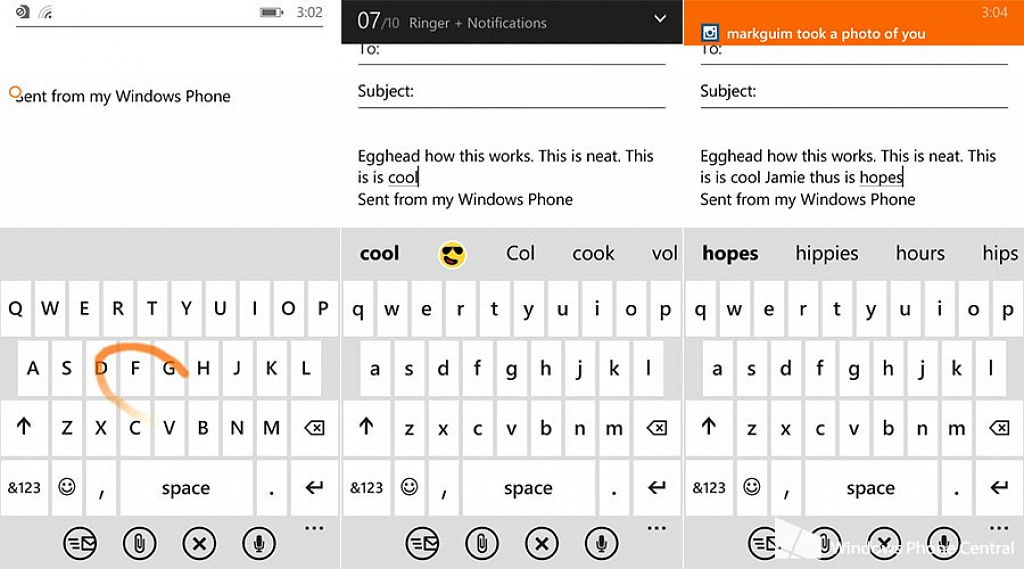
Task: Choose the 'cook' word suggestion
Action: (593, 253)
